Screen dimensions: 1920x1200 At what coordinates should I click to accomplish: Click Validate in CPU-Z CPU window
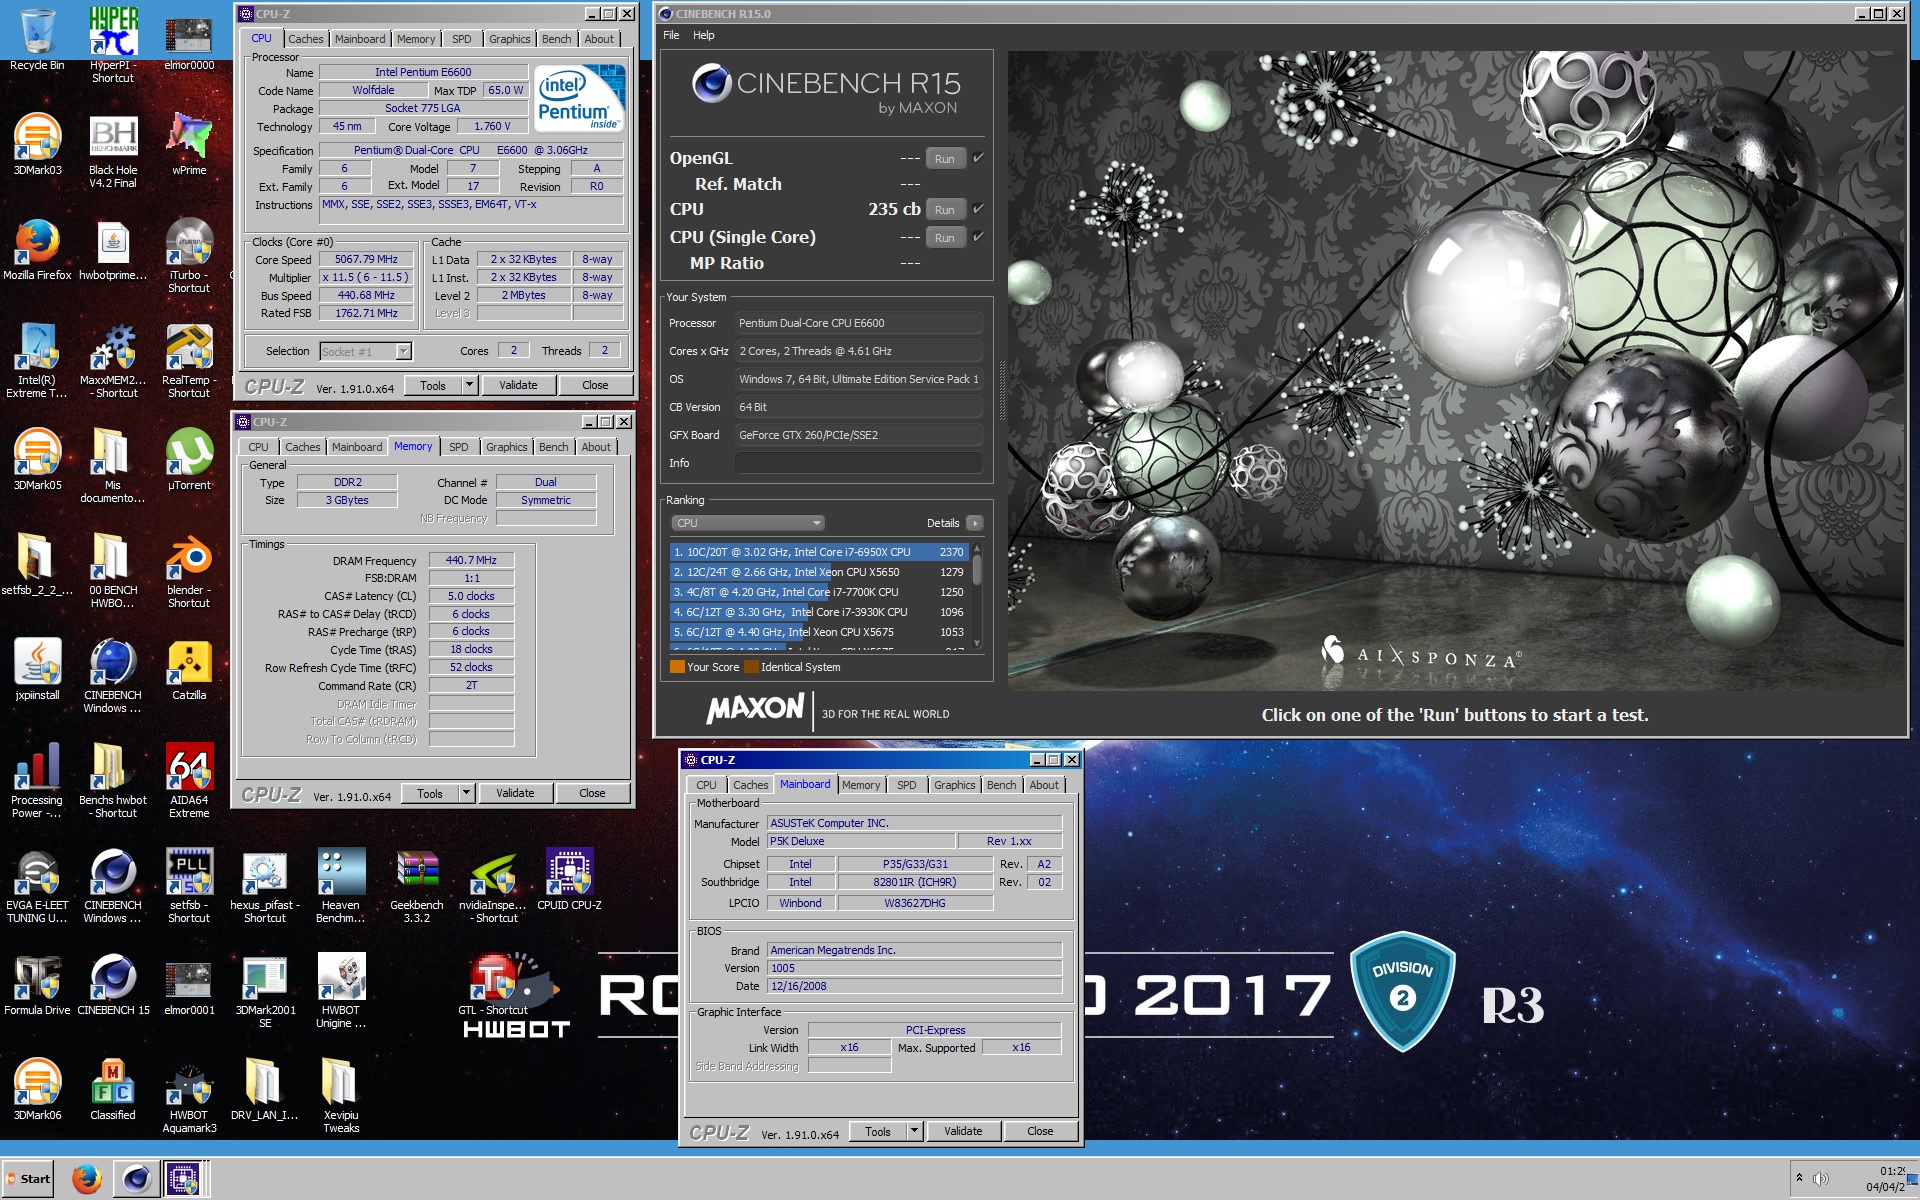pyautogui.click(x=518, y=385)
